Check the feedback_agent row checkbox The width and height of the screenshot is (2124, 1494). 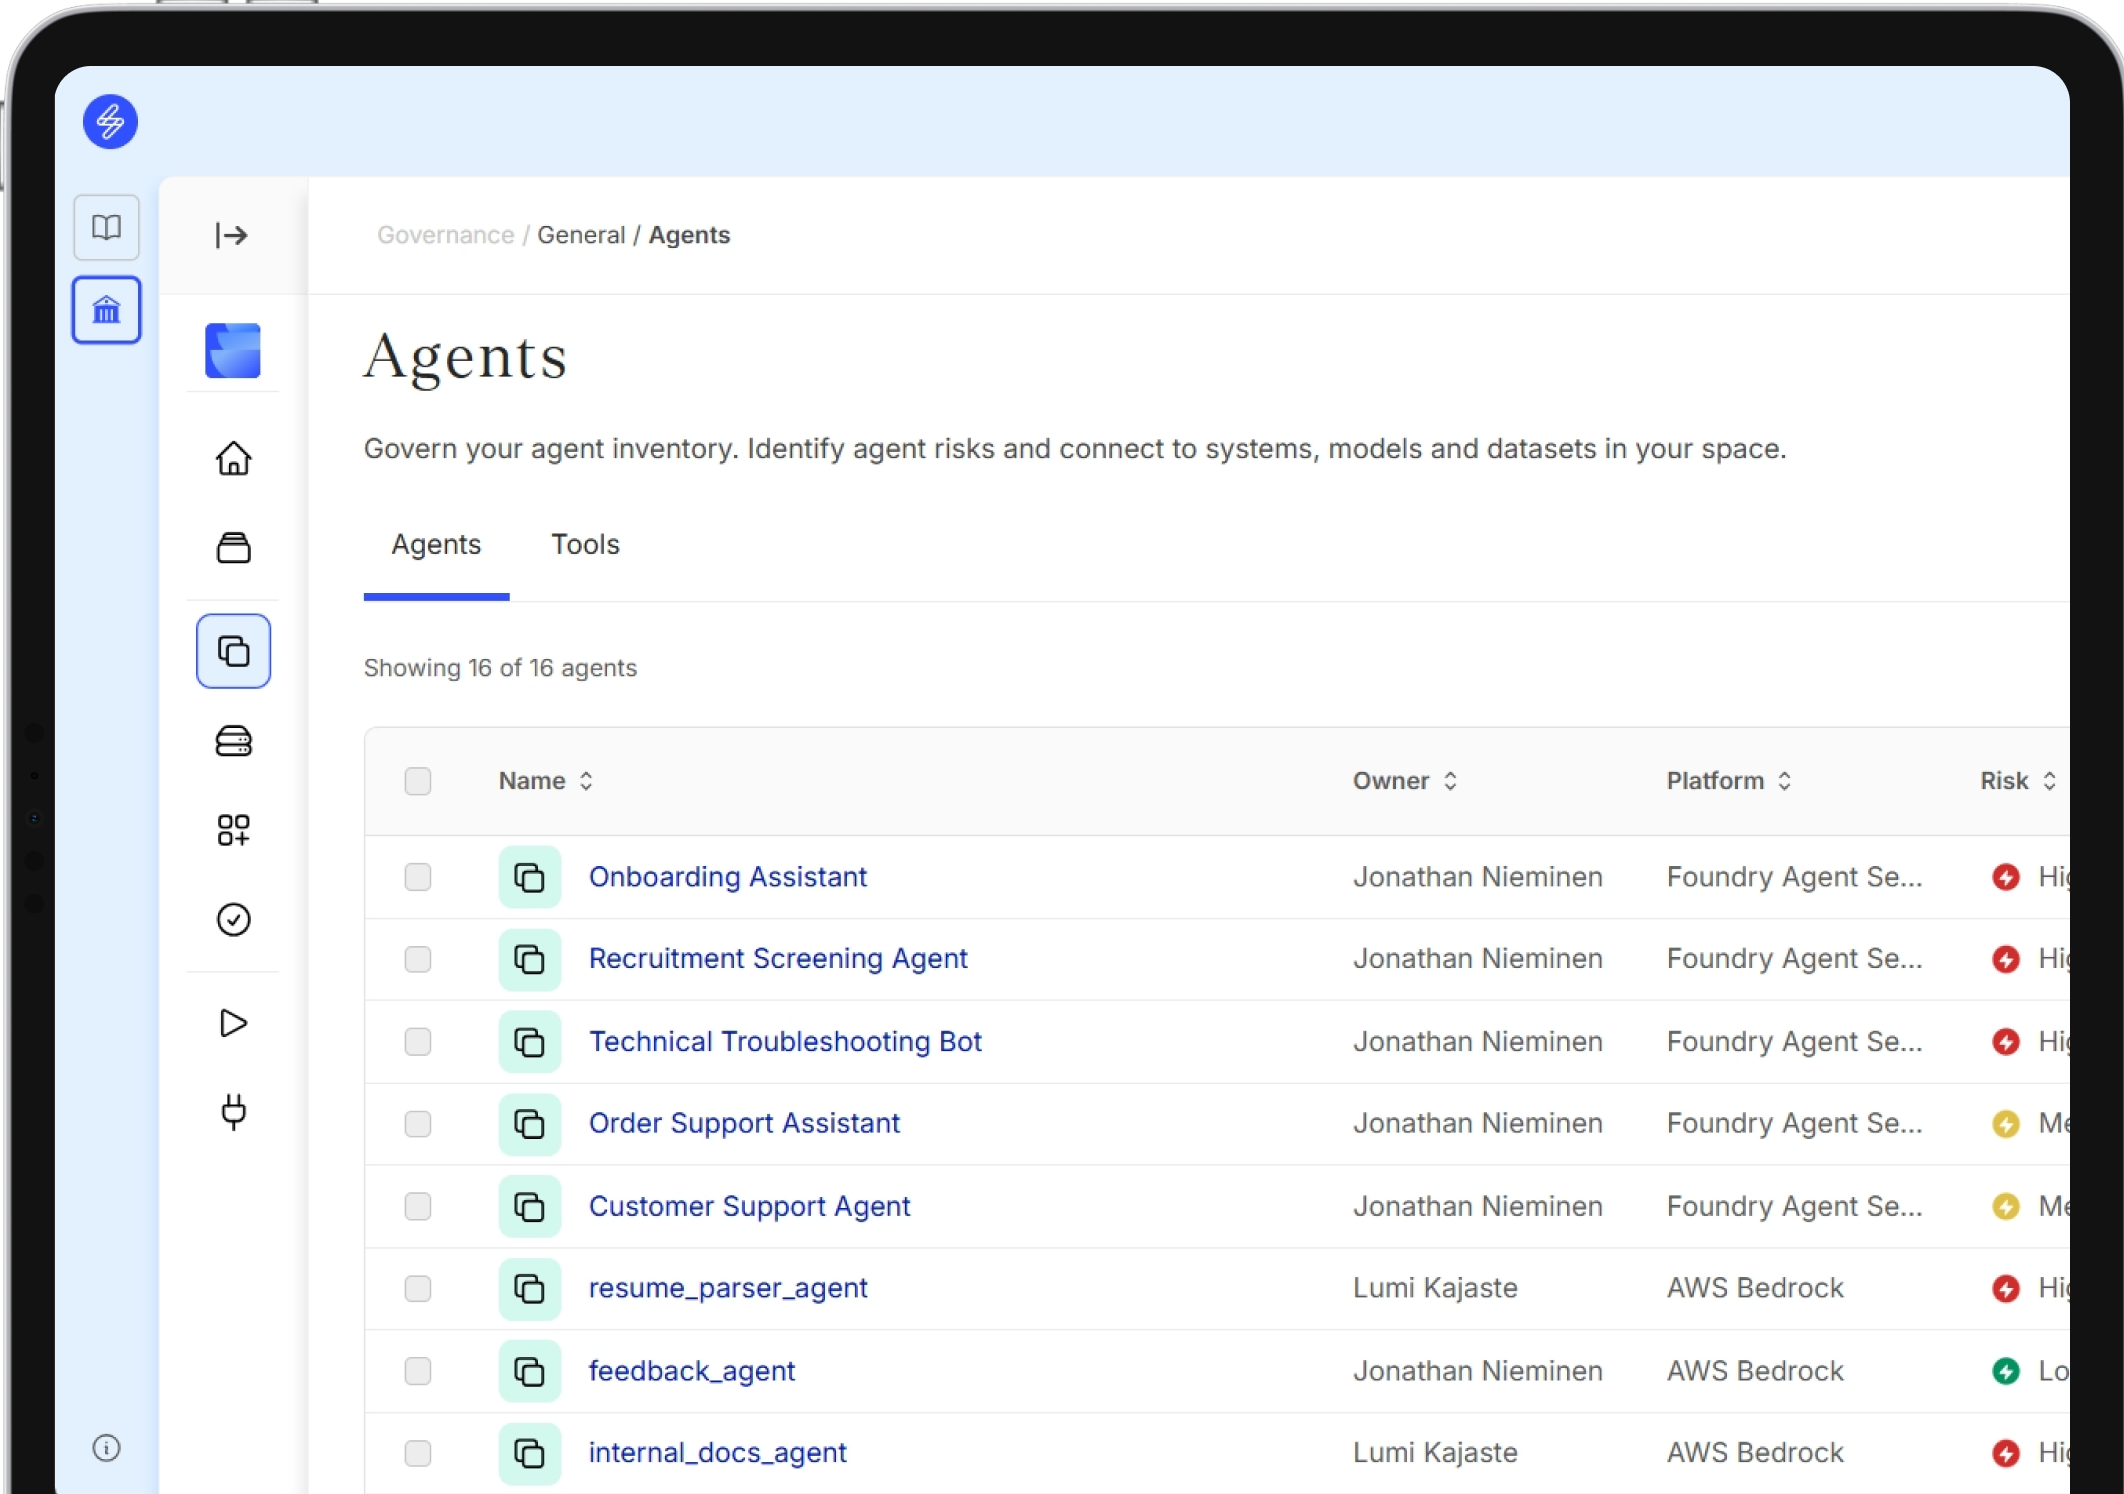pos(418,1371)
